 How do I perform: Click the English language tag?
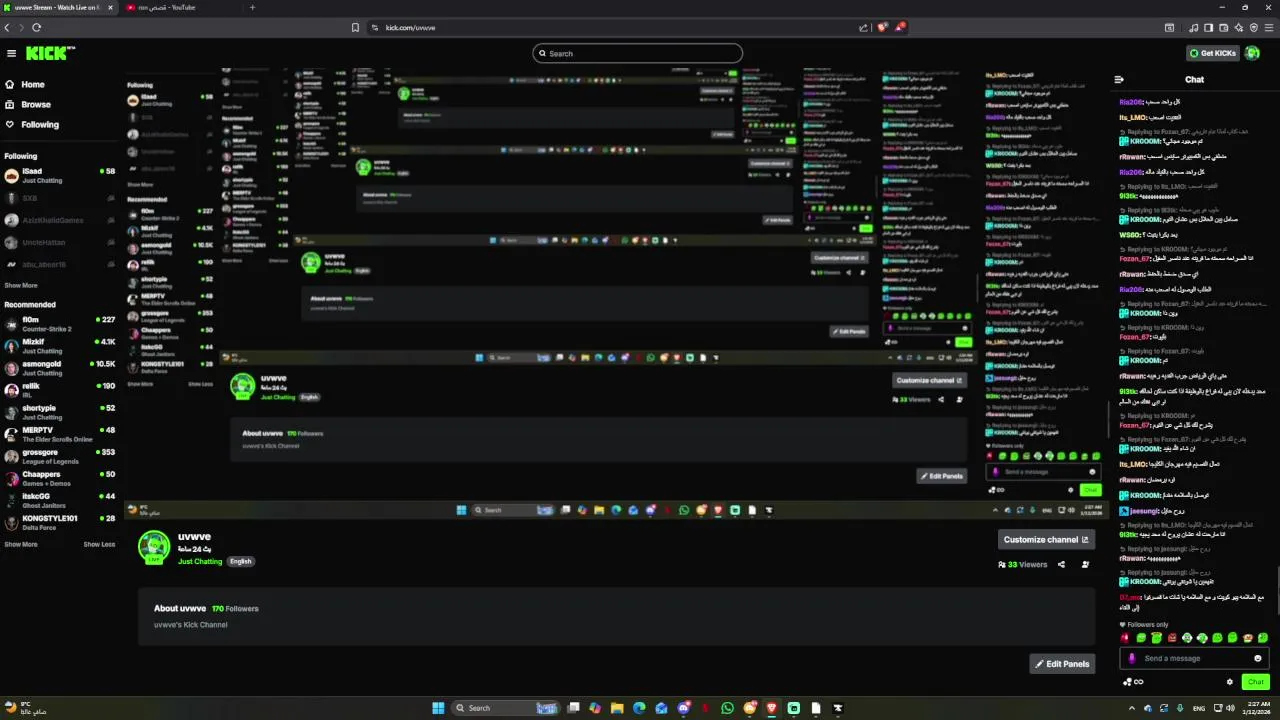click(x=241, y=561)
